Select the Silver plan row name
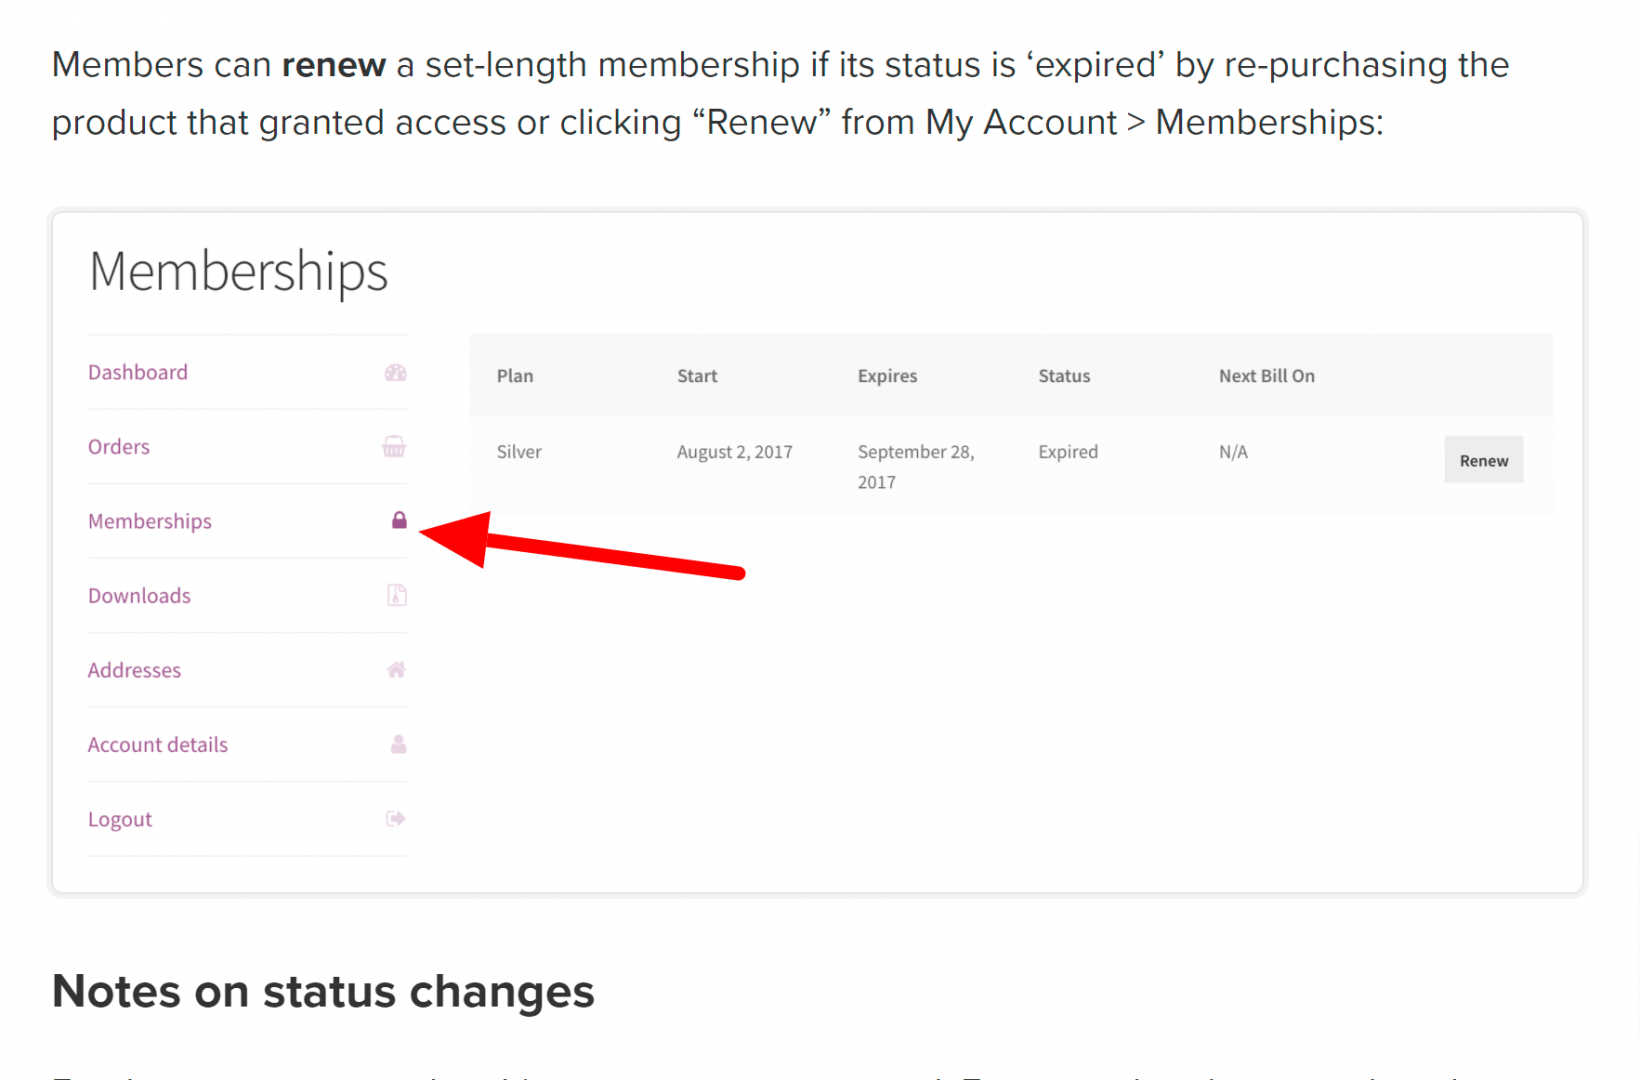Viewport: 1640px width, 1080px height. (519, 452)
